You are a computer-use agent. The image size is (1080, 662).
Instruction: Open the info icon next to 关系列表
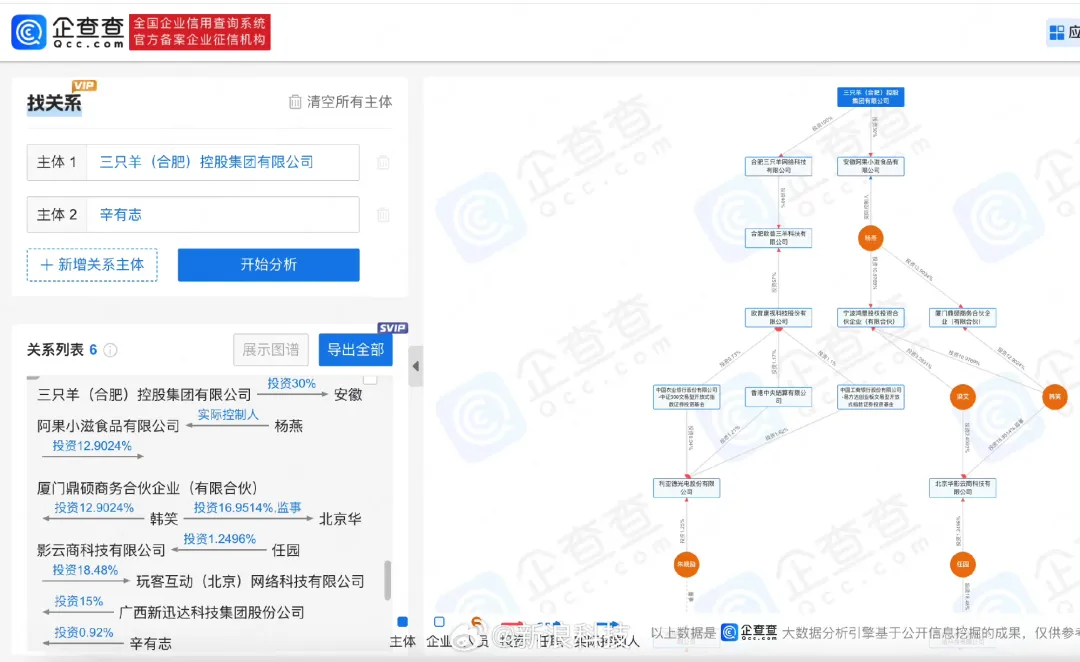[x=111, y=350]
